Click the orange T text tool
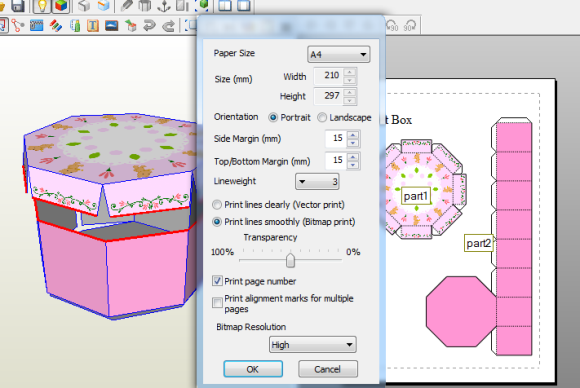 pos(92,26)
